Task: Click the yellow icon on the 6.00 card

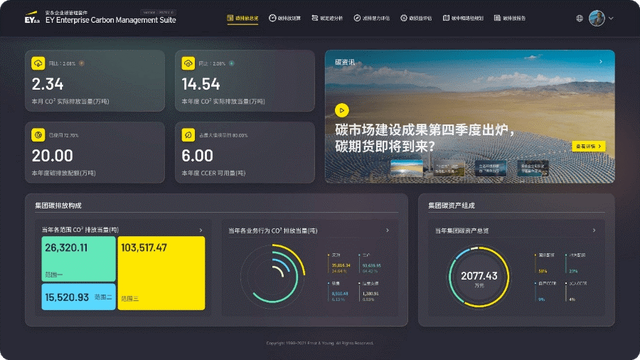Action: [188, 135]
